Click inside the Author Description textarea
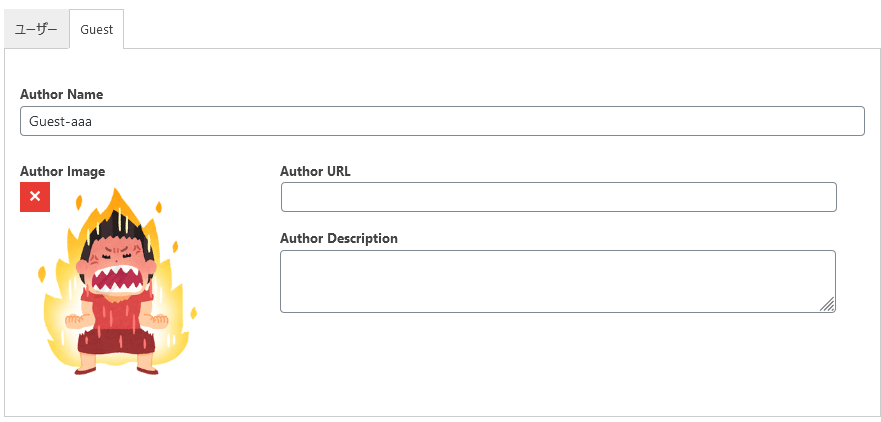 [558, 282]
